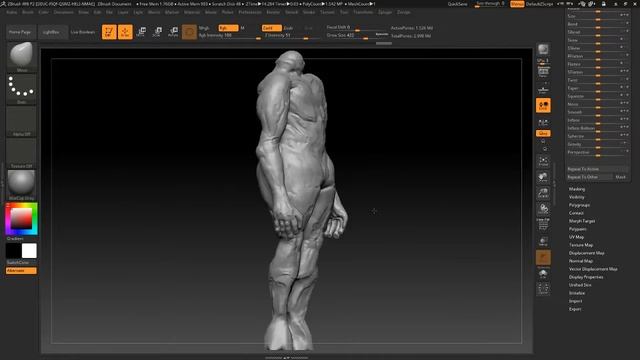Click the Frame icon on right shelf

click(x=543, y=161)
